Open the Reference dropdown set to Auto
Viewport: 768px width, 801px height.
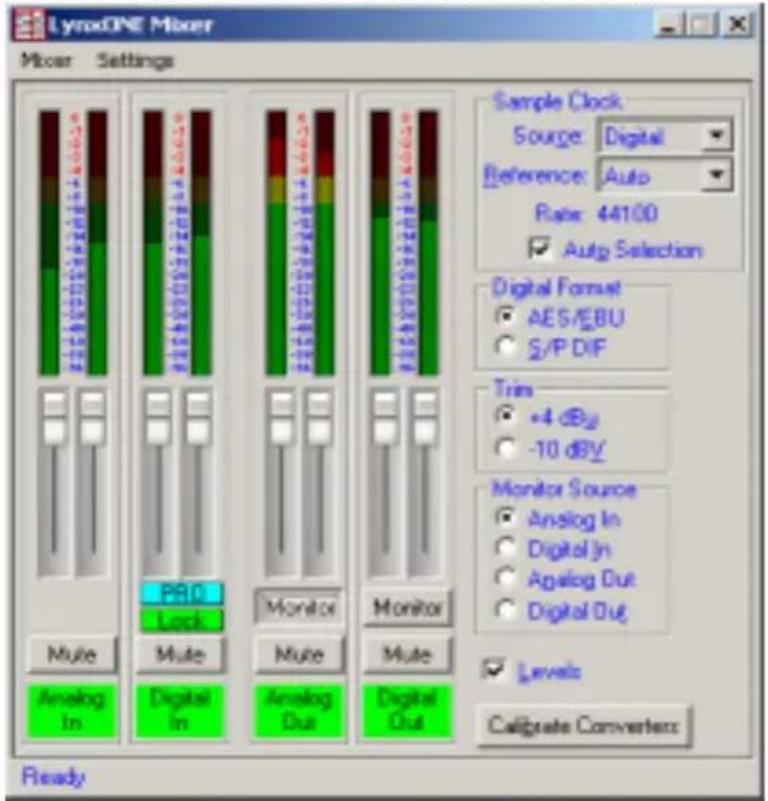pos(665,175)
